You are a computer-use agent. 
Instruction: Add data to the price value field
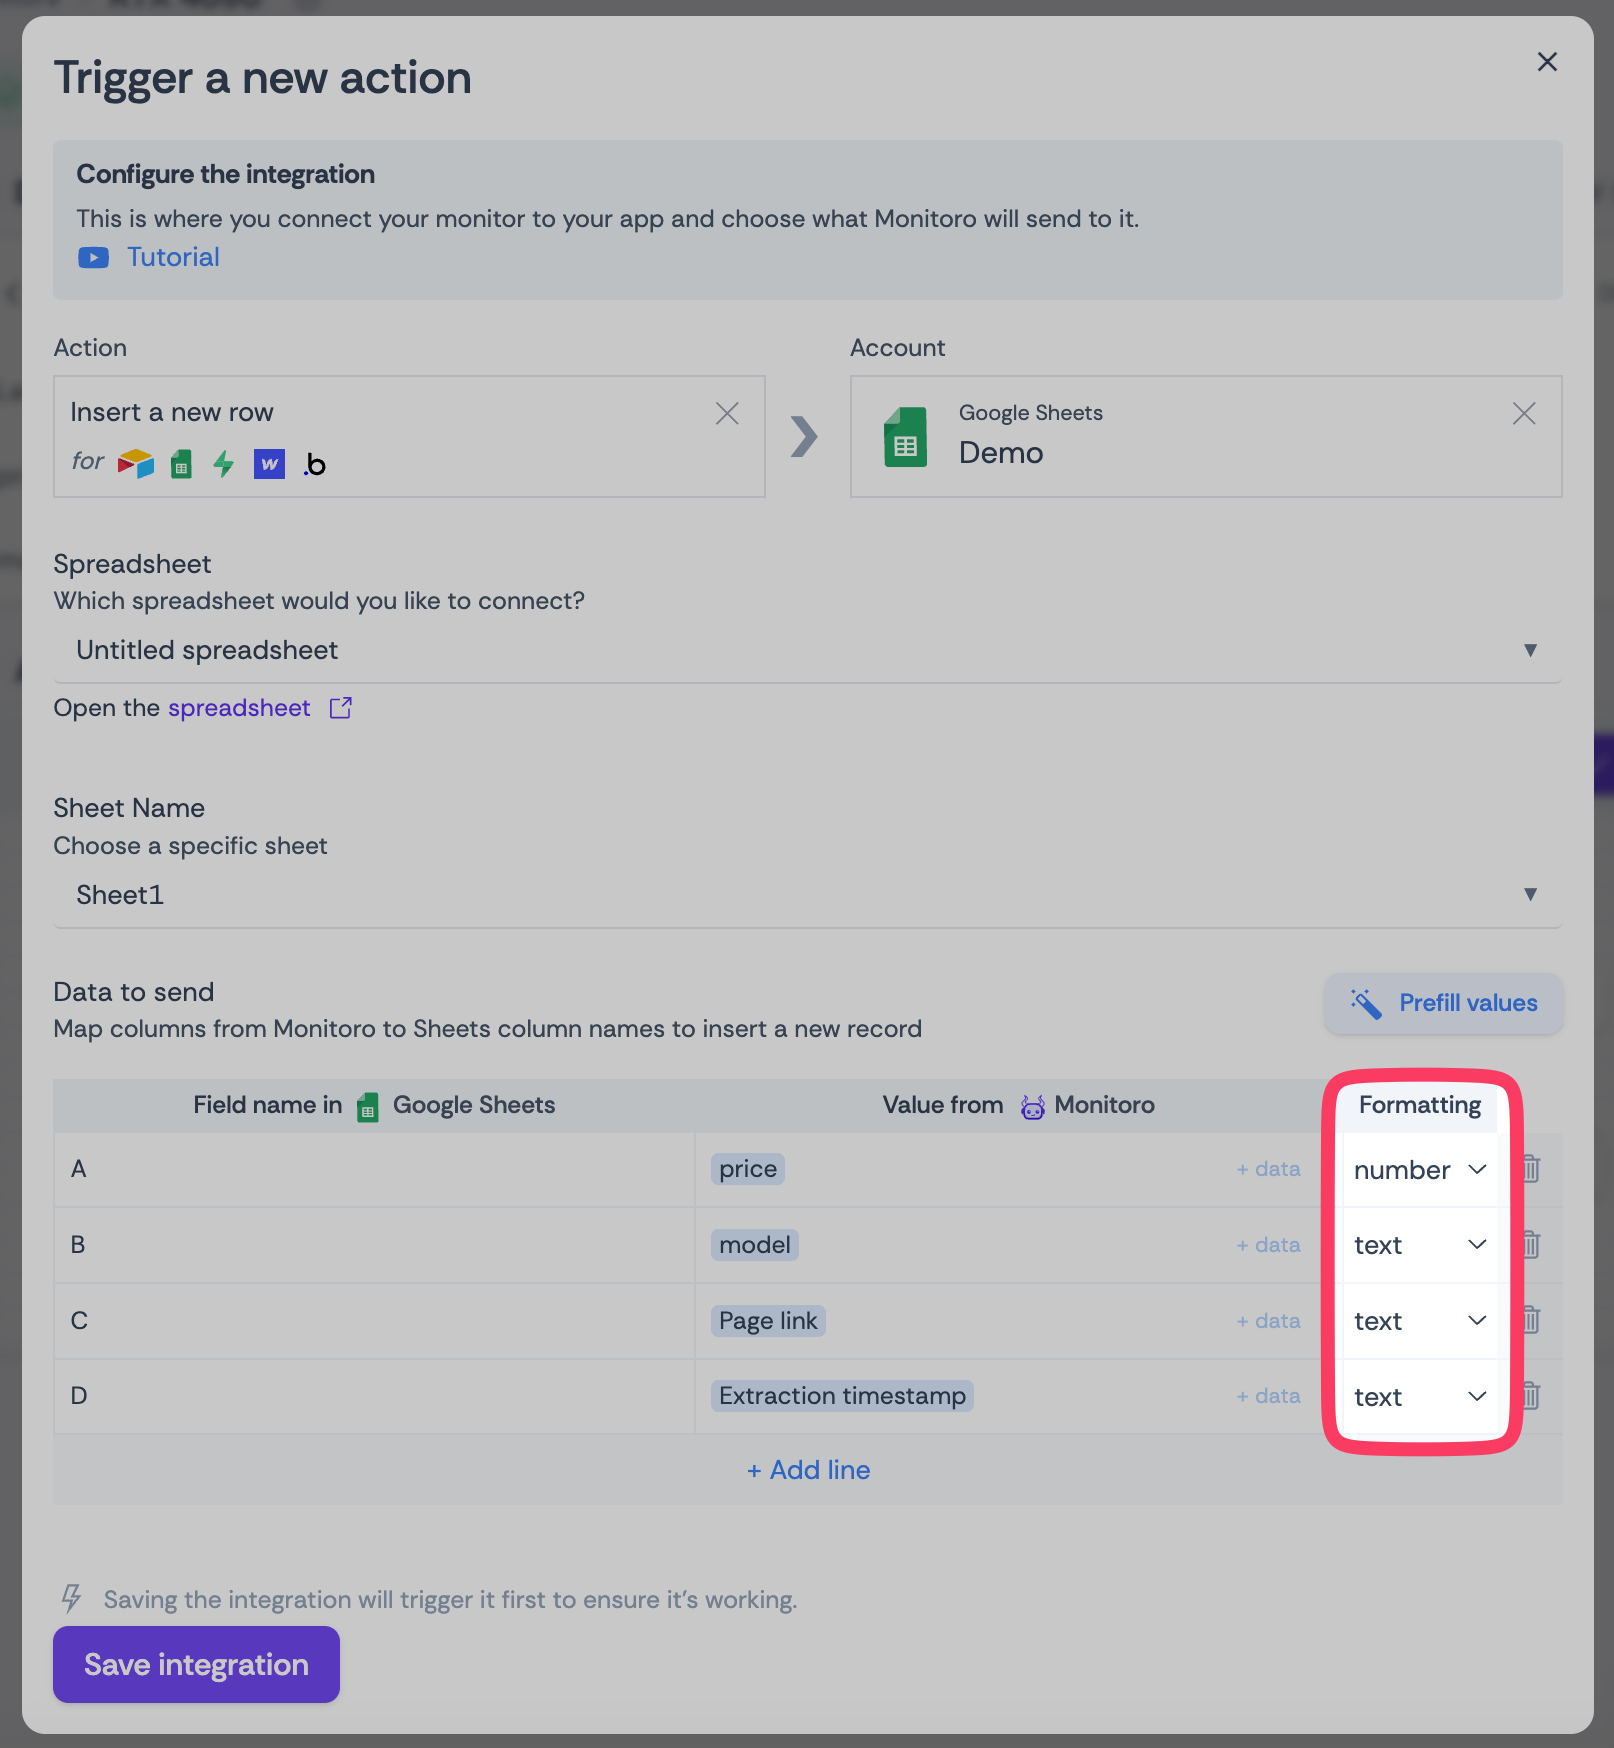[1268, 1169]
